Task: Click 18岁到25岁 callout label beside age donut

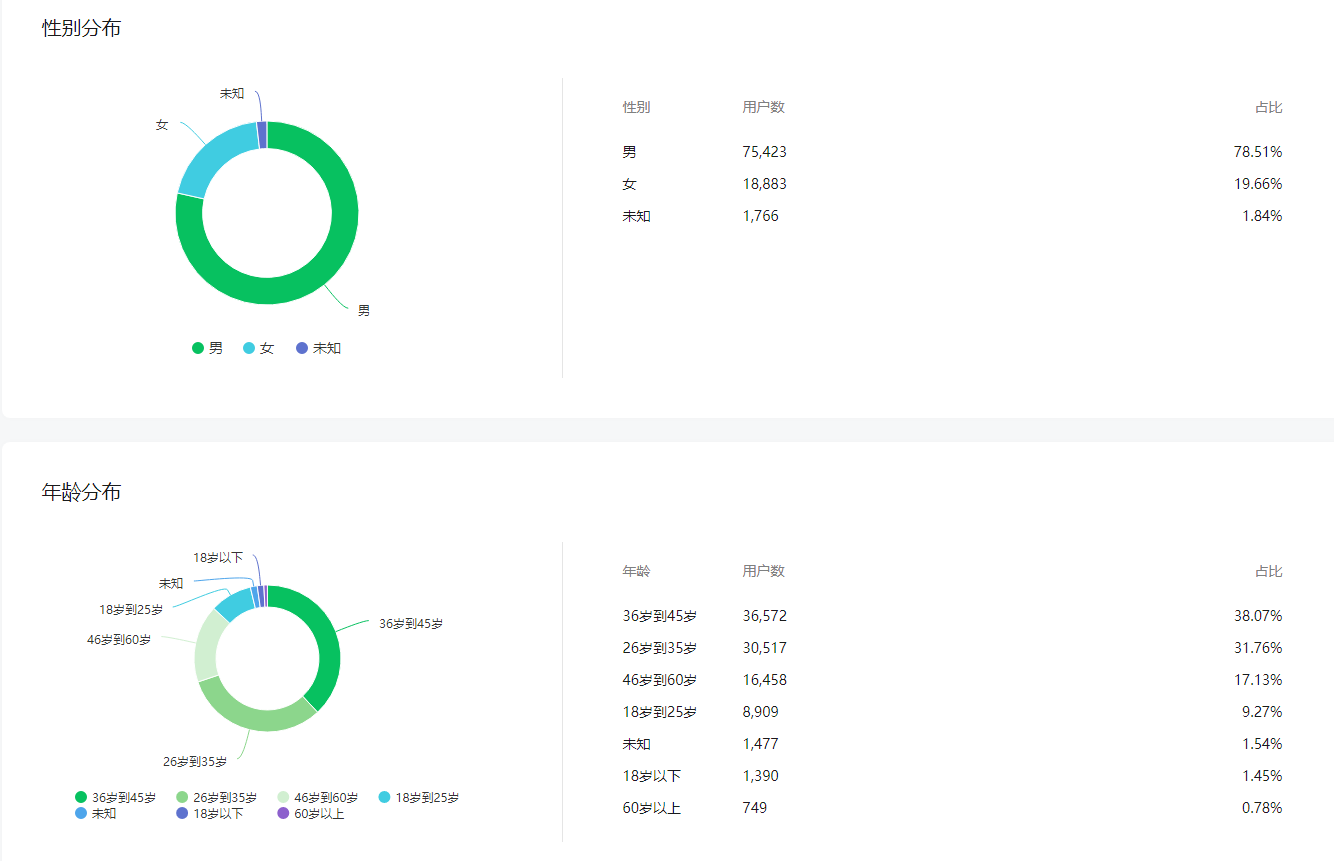Action: [131, 609]
